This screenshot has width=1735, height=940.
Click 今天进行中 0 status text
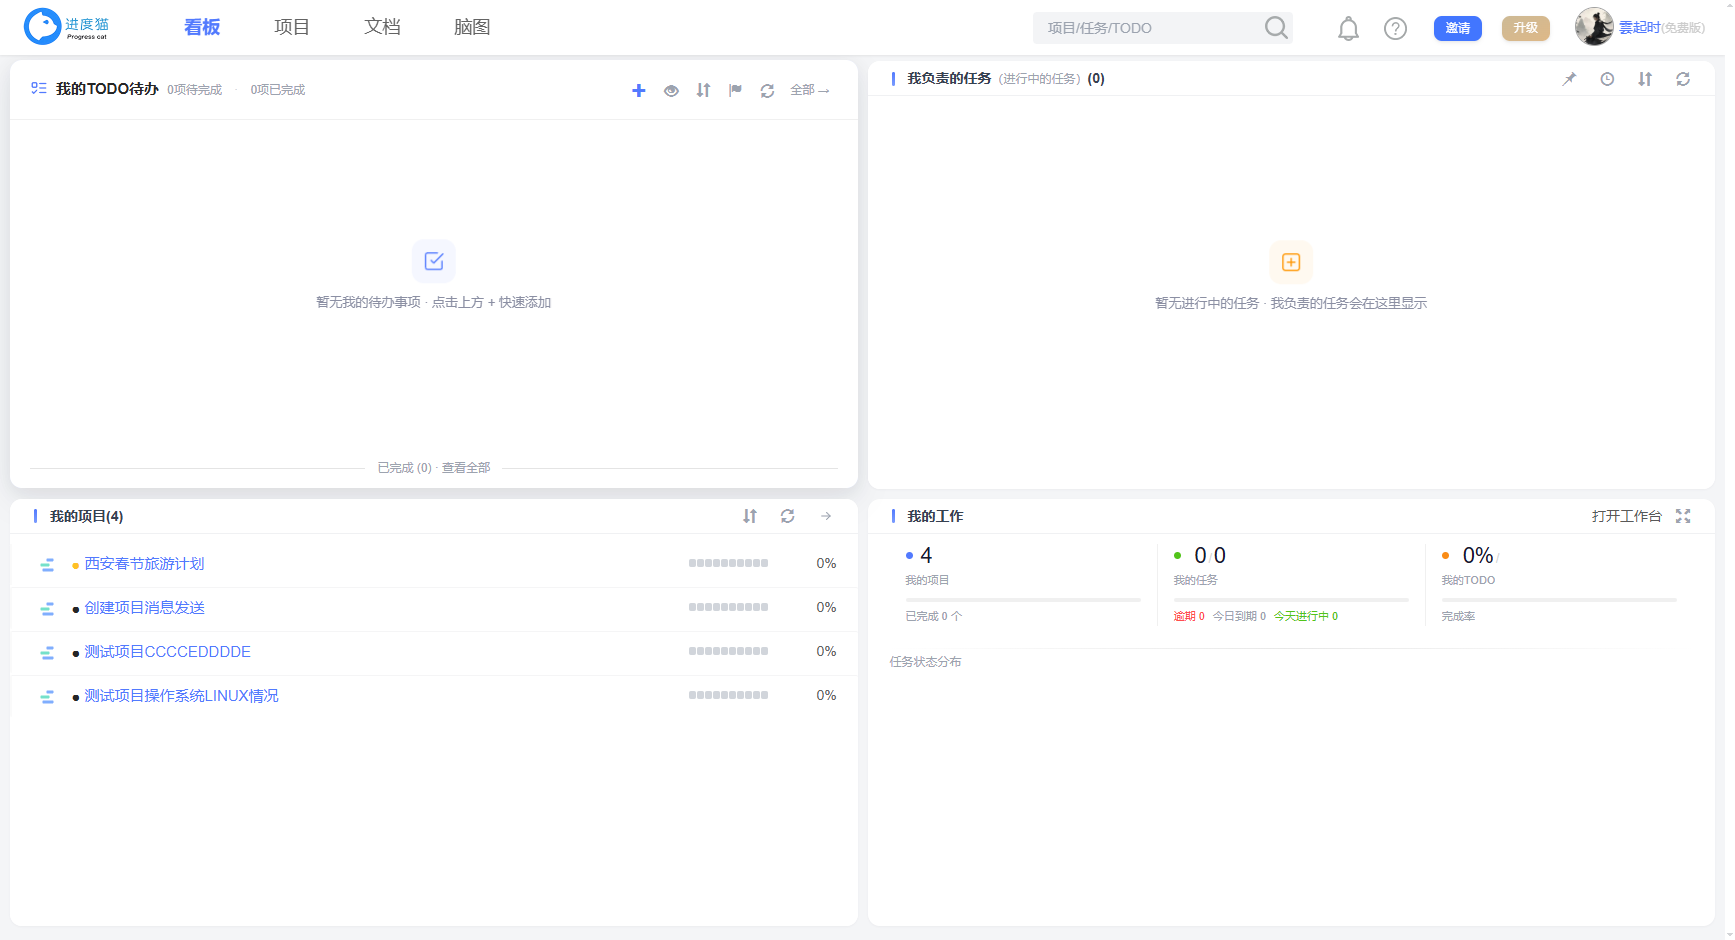(1306, 616)
